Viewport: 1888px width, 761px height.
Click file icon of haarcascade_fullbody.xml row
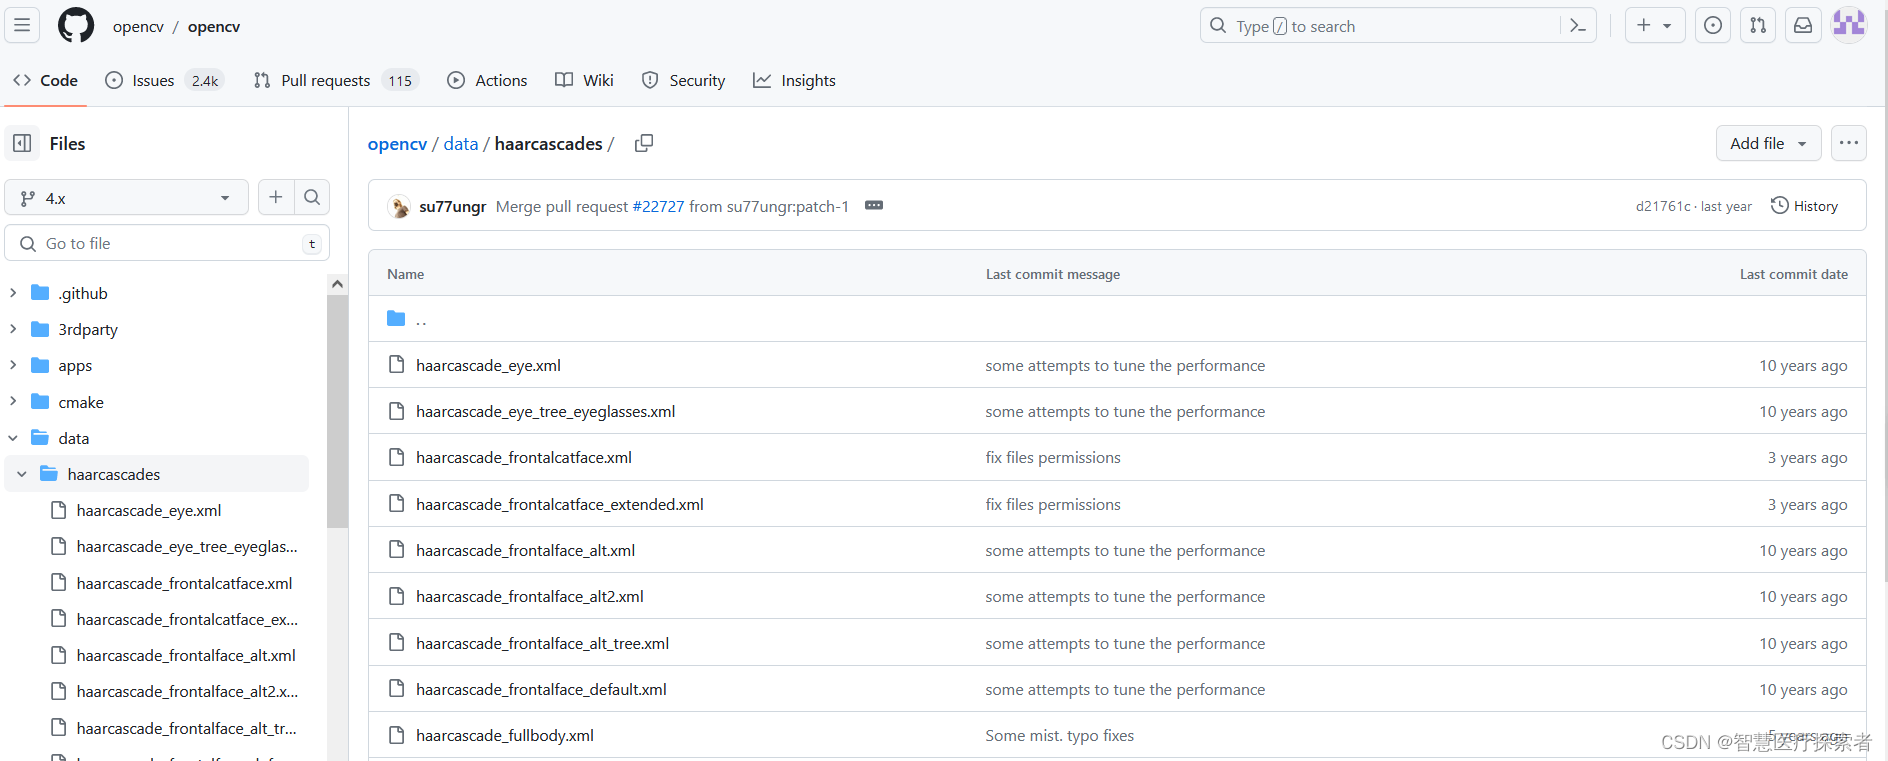pos(396,735)
